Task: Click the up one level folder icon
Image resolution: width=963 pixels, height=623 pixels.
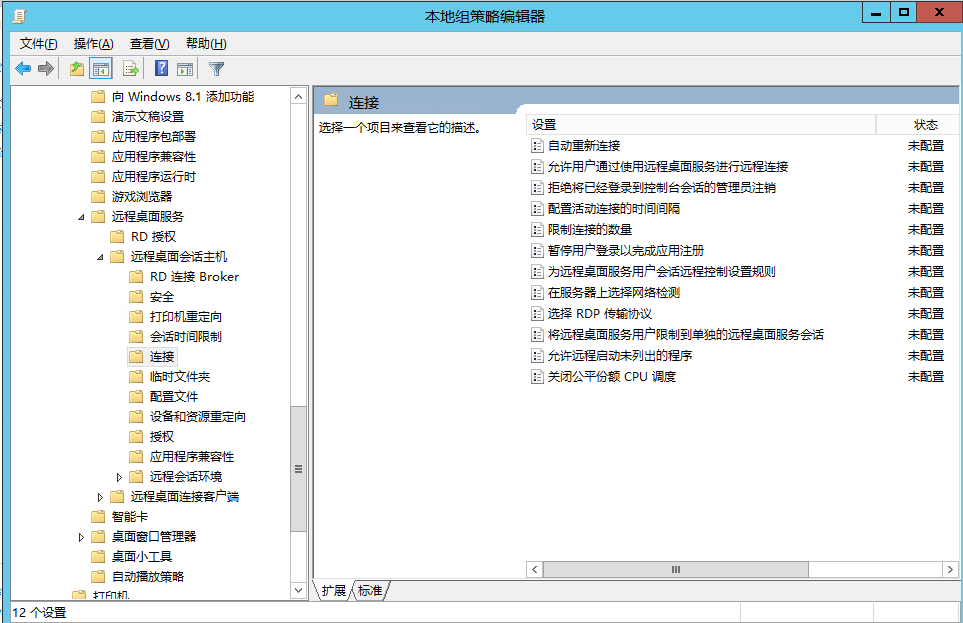Action: click(77, 69)
